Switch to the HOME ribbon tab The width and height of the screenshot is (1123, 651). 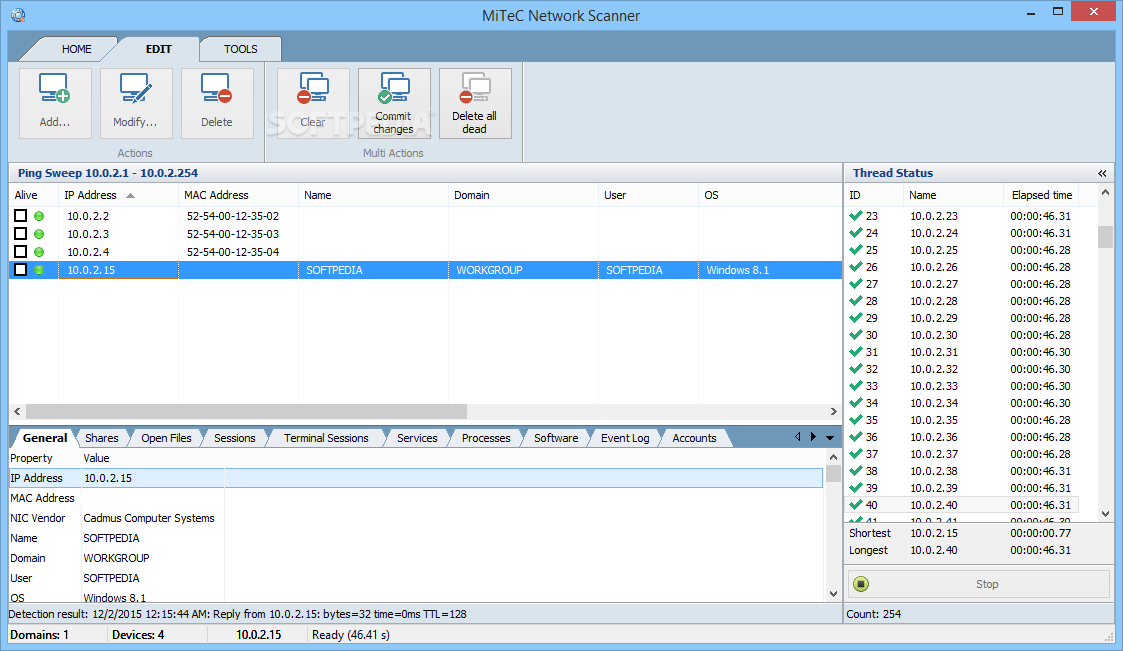[76, 49]
